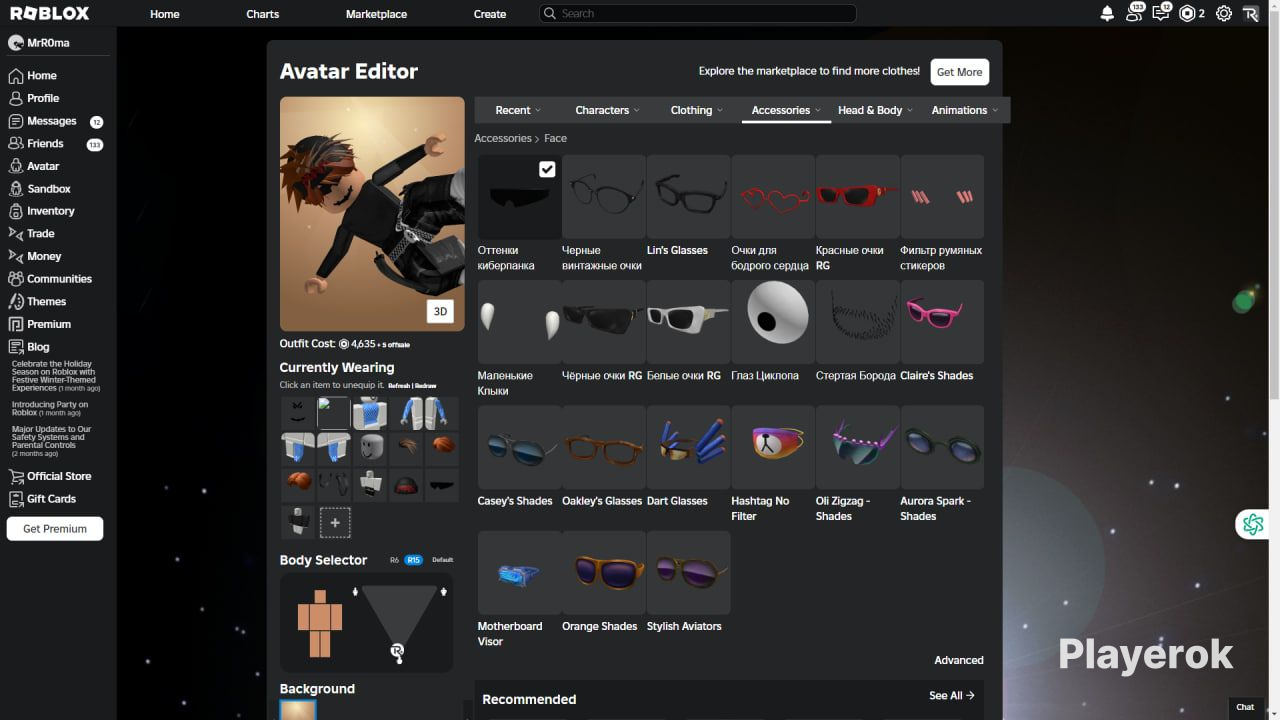Viewport: 1280px width, 720px height.
Task: Open the Advanced link
Action: 959,660
